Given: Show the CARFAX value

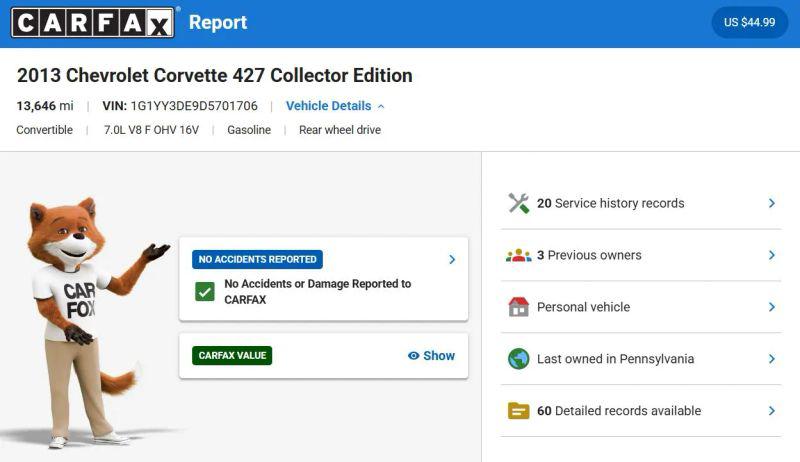Looking at the screenshot, I should (x=432, y=356).
